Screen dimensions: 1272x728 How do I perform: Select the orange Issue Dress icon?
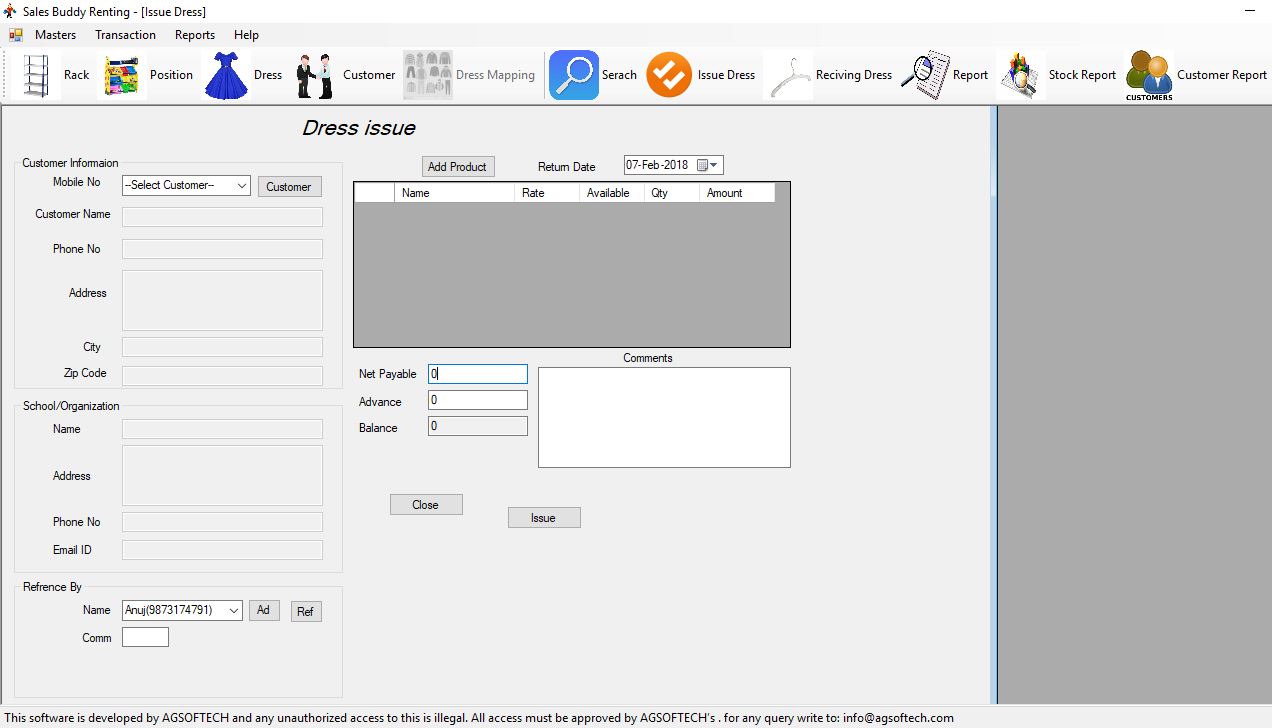click(669, 75)
